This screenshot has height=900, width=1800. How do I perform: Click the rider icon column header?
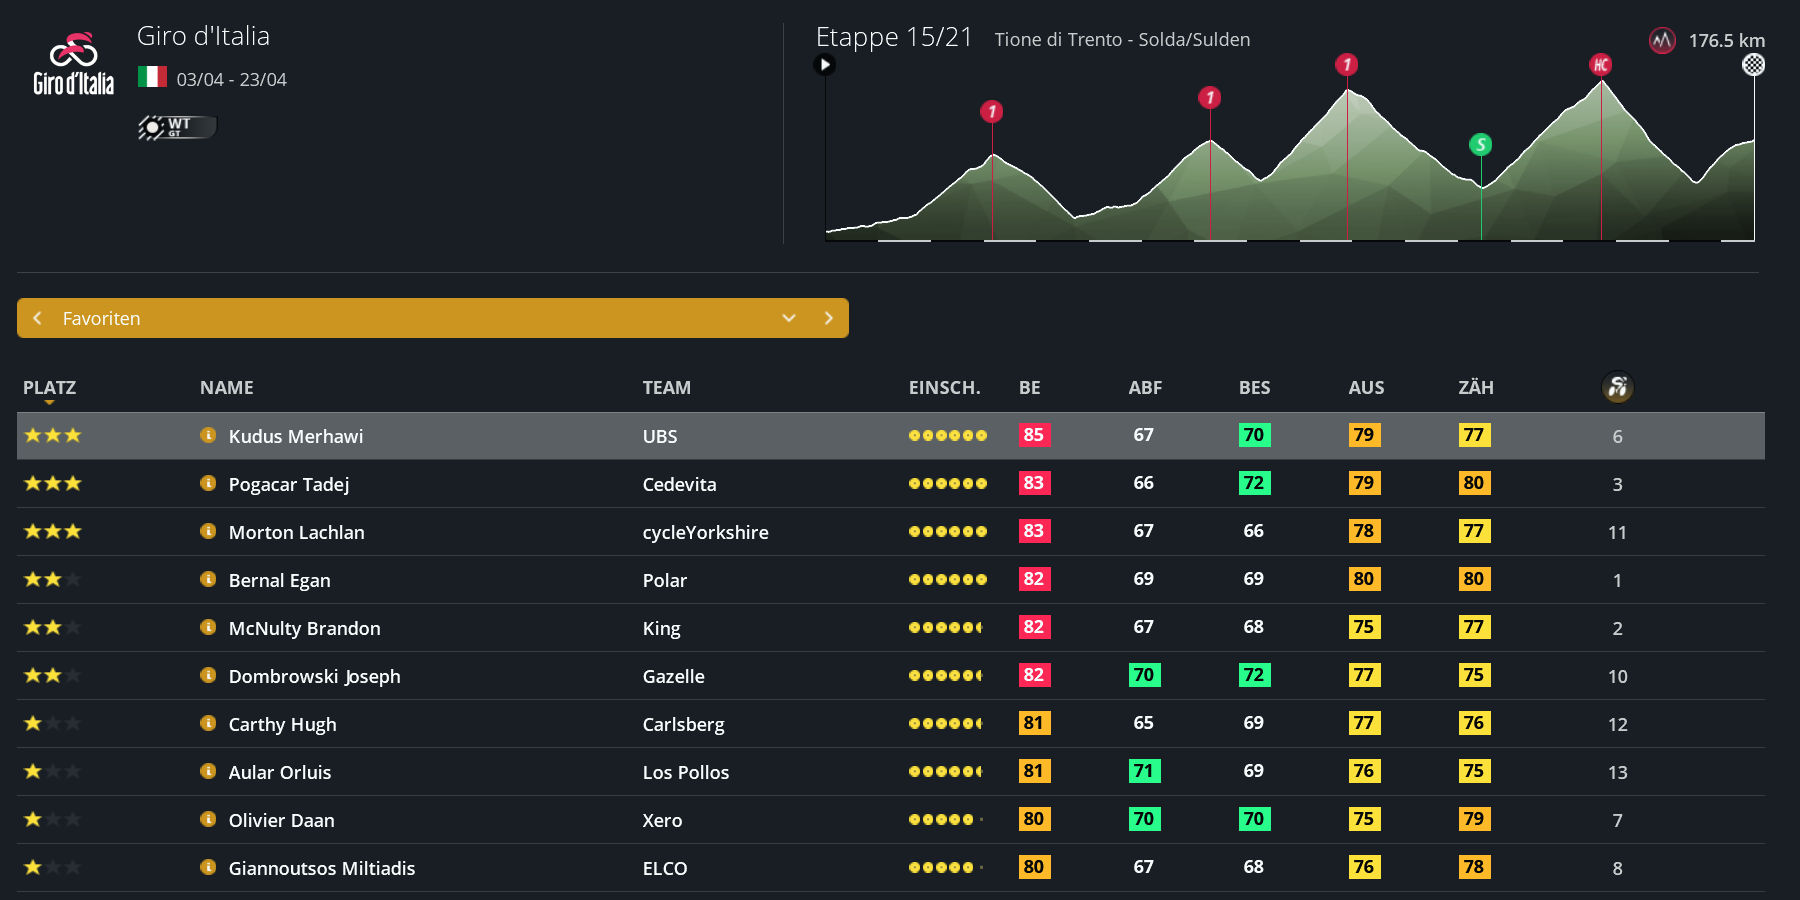pos(1617,387)
